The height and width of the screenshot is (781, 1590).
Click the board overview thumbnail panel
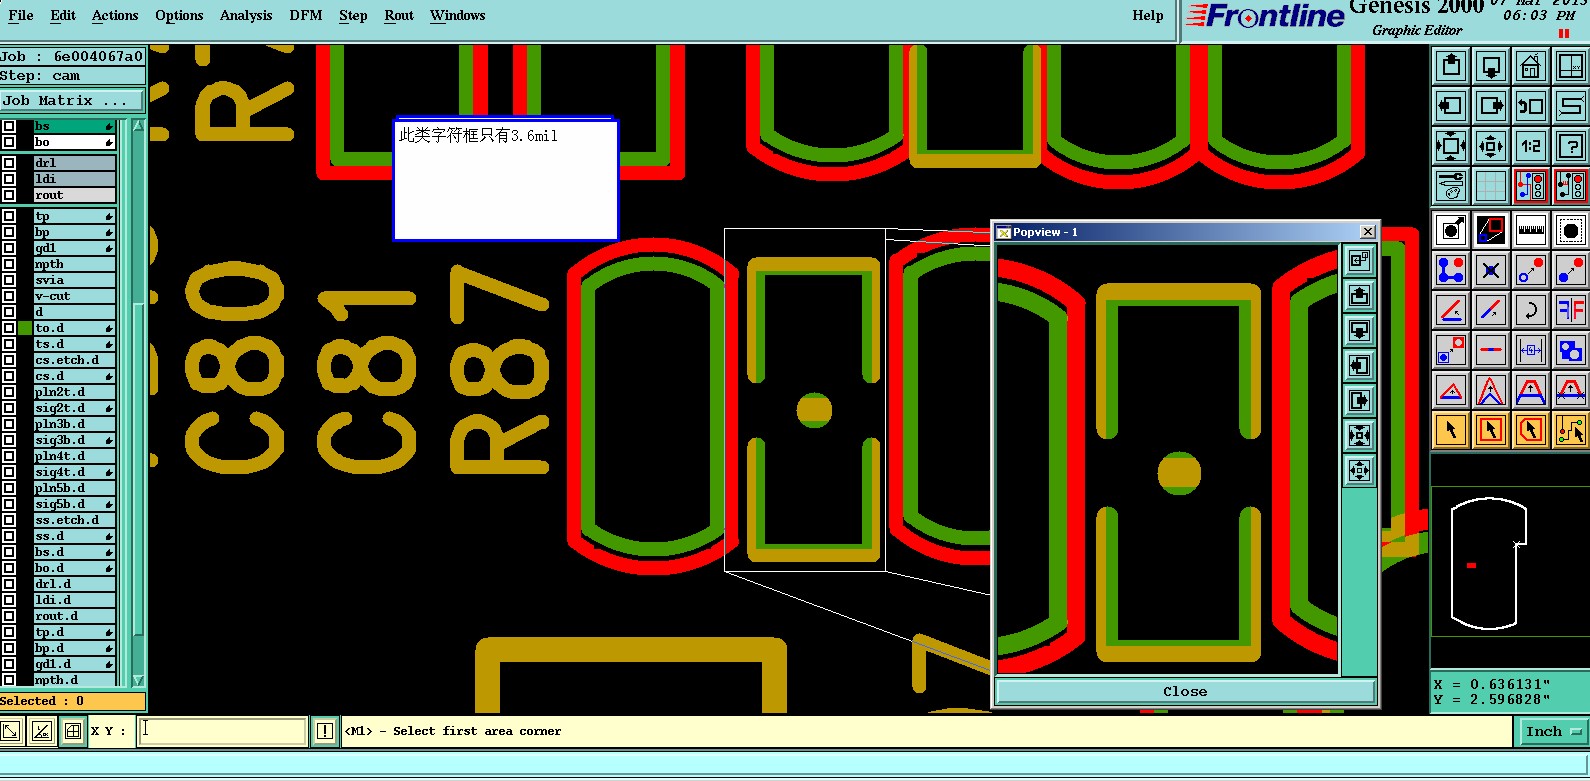1510,561
